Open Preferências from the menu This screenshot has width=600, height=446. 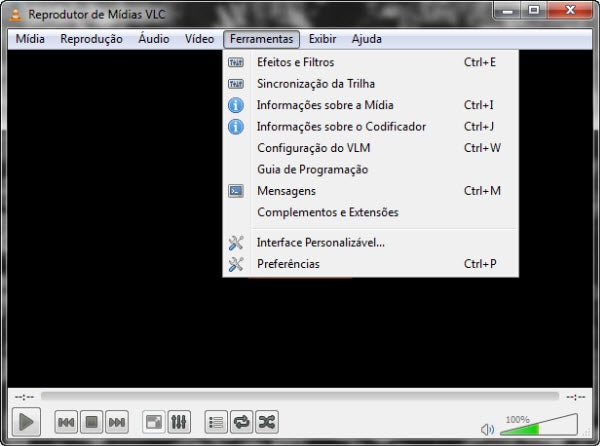288,264
